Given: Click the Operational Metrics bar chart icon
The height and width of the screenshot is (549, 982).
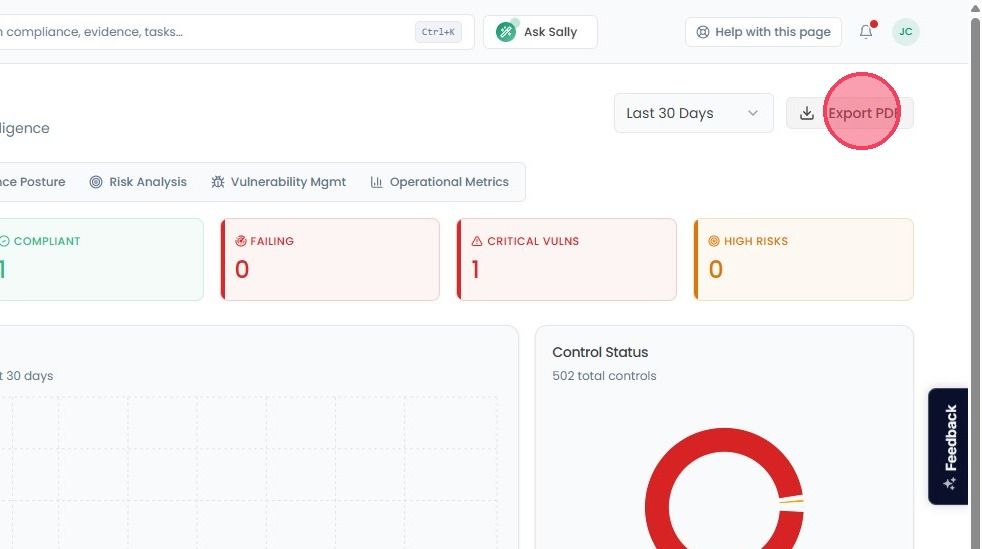Looking at the screenshot, I should pyautogui.click(x=376, y=182).
